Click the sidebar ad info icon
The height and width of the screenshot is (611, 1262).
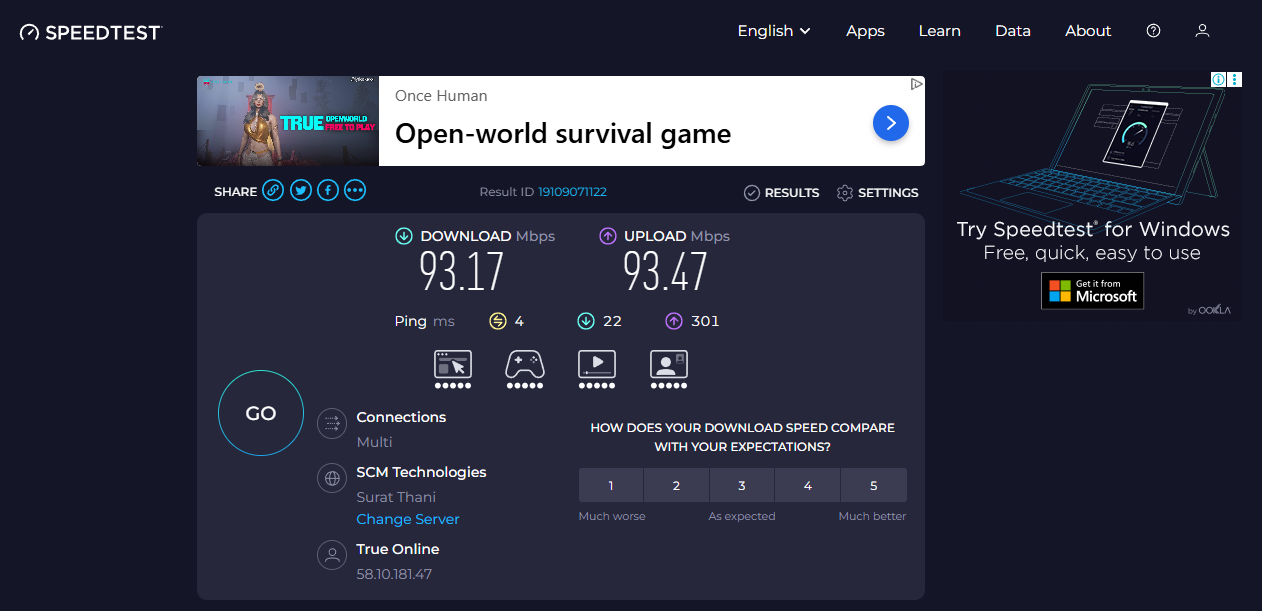click(x=1219, y=79)
